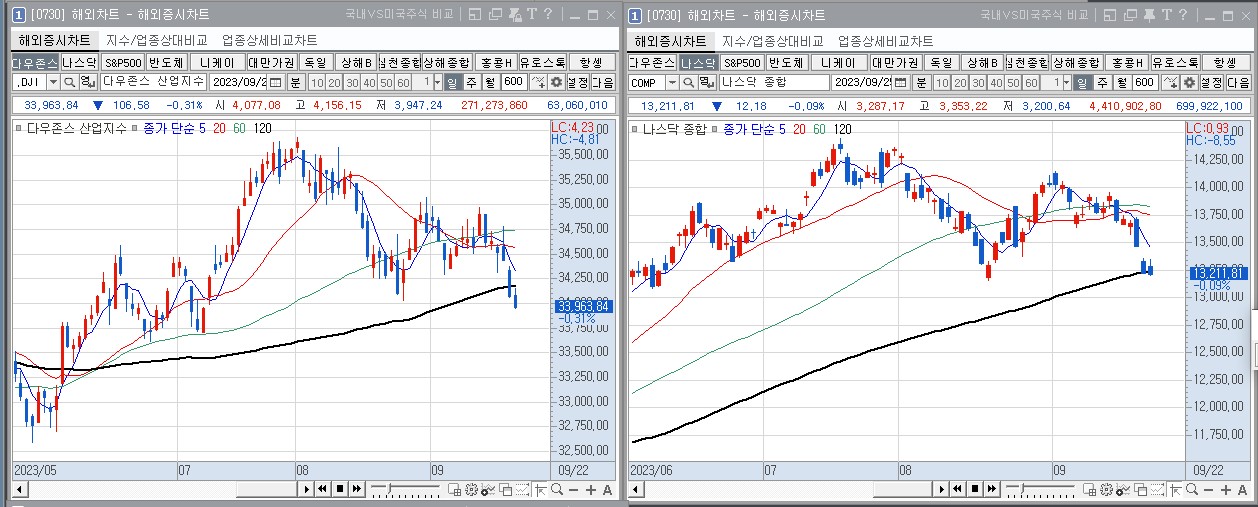Zoom in with plus icon under left chart
Image resolution: width=1258 pixels, height=507 pixels.
coord(591,489)
